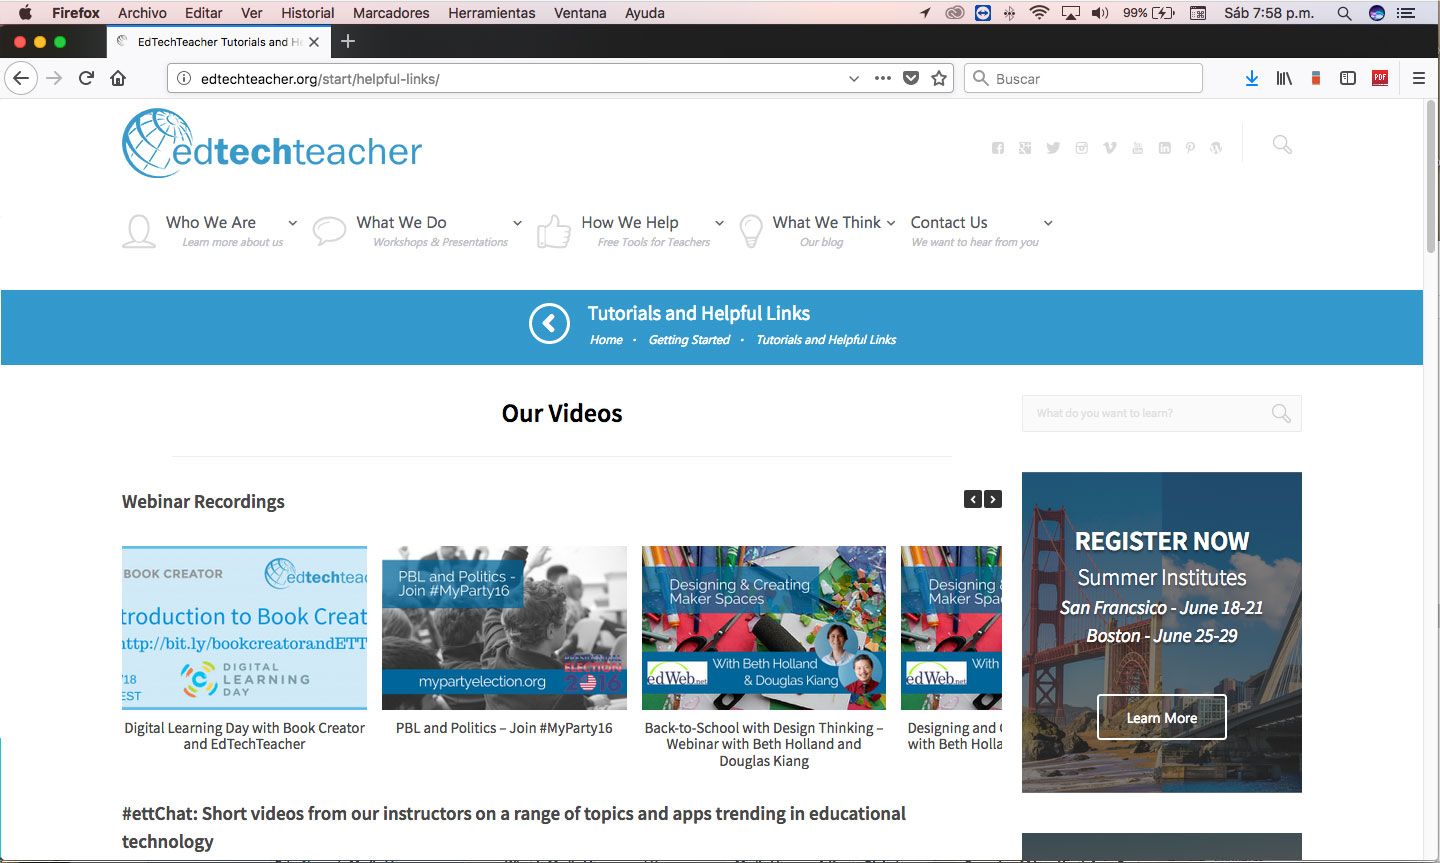The height and width of the screenshot is (863, 1440).
Task: Click the Home breadcrumb link
Action: click(x=606, y=340)
